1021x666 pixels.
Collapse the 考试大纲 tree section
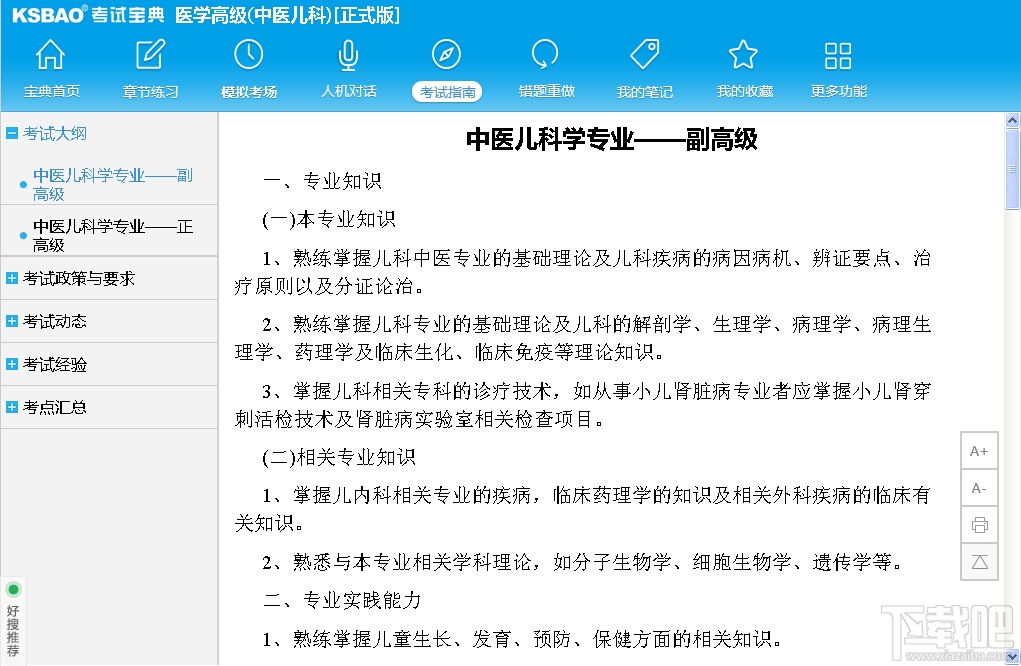tap(12, 133)
